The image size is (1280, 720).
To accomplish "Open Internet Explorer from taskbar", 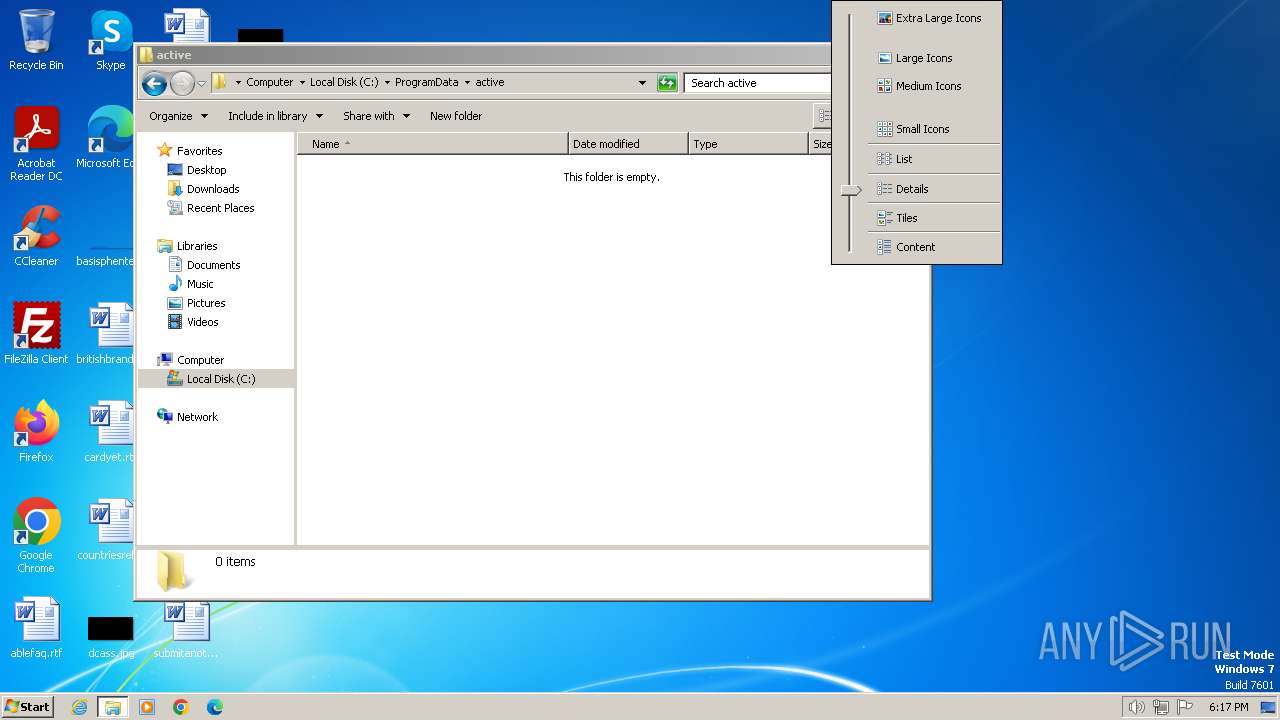I will (x=79, y=707).
